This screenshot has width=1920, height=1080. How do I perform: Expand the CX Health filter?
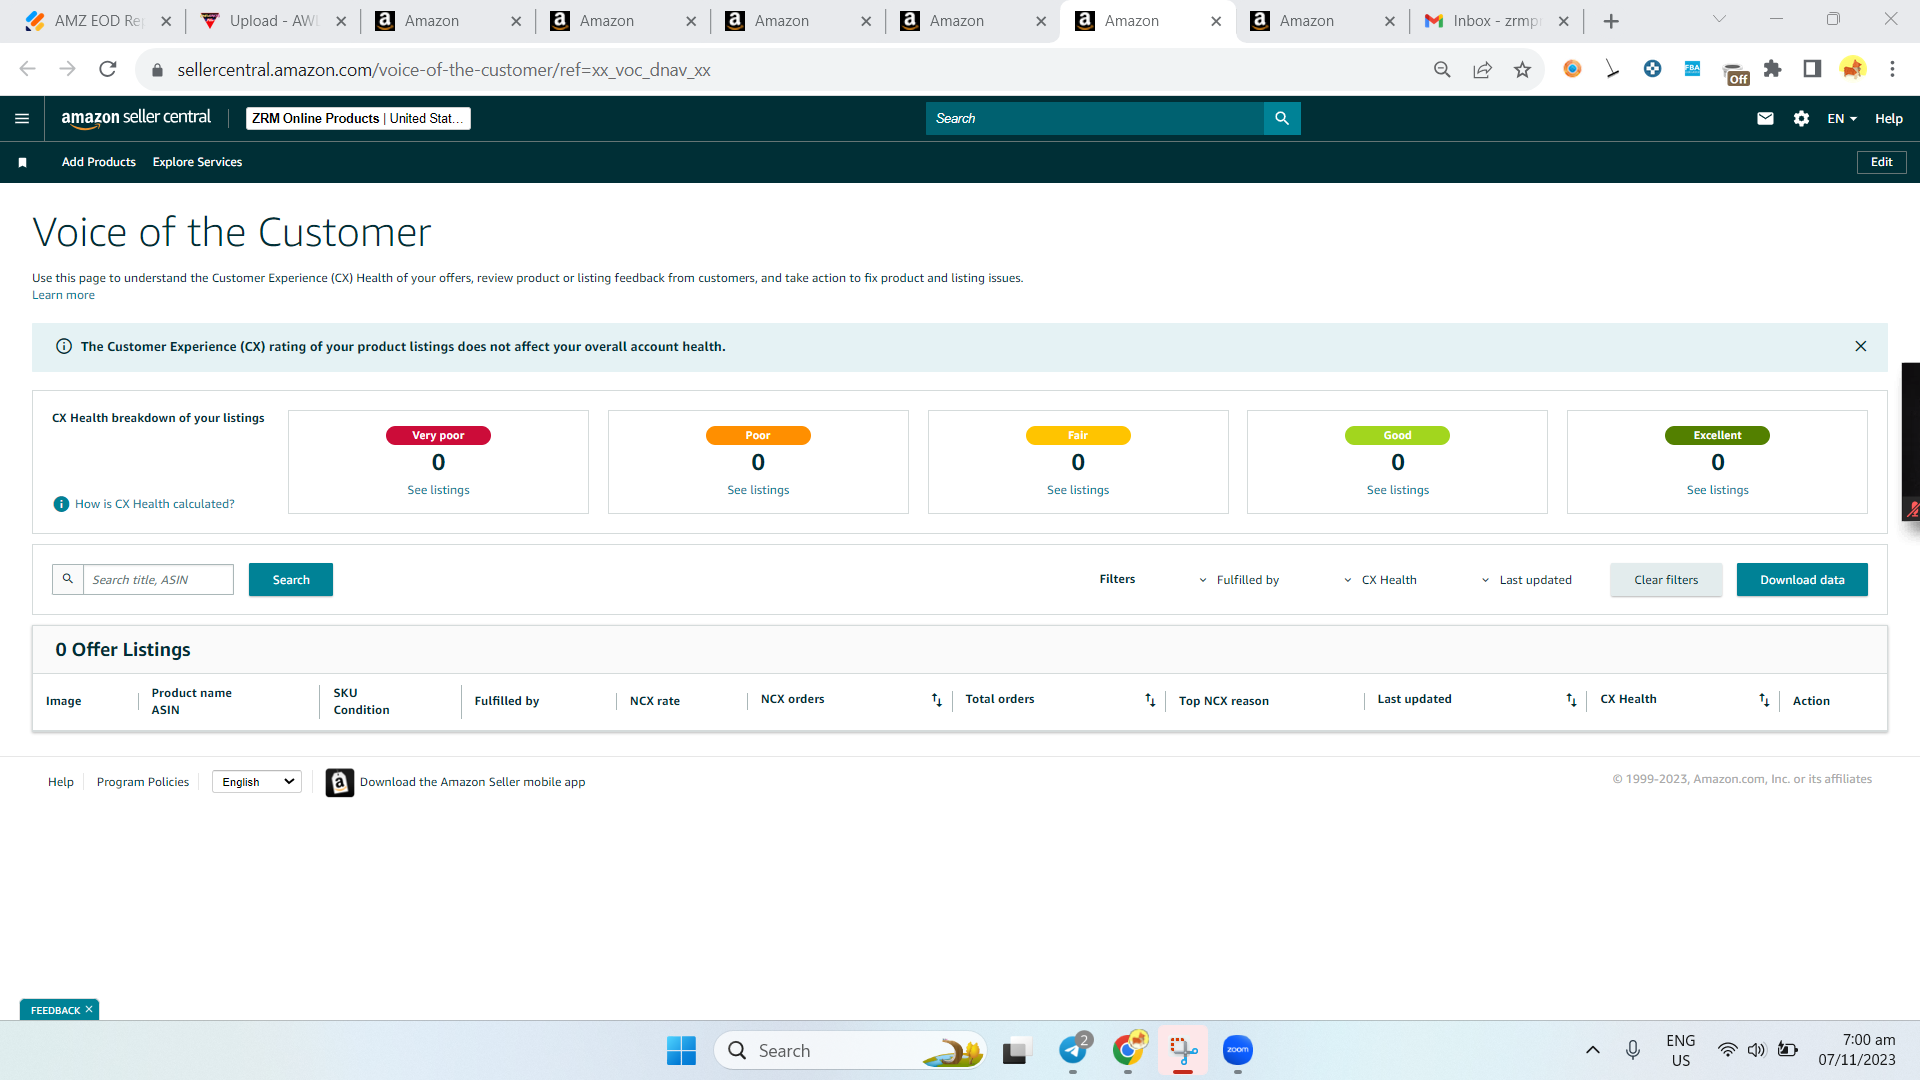1380,580
